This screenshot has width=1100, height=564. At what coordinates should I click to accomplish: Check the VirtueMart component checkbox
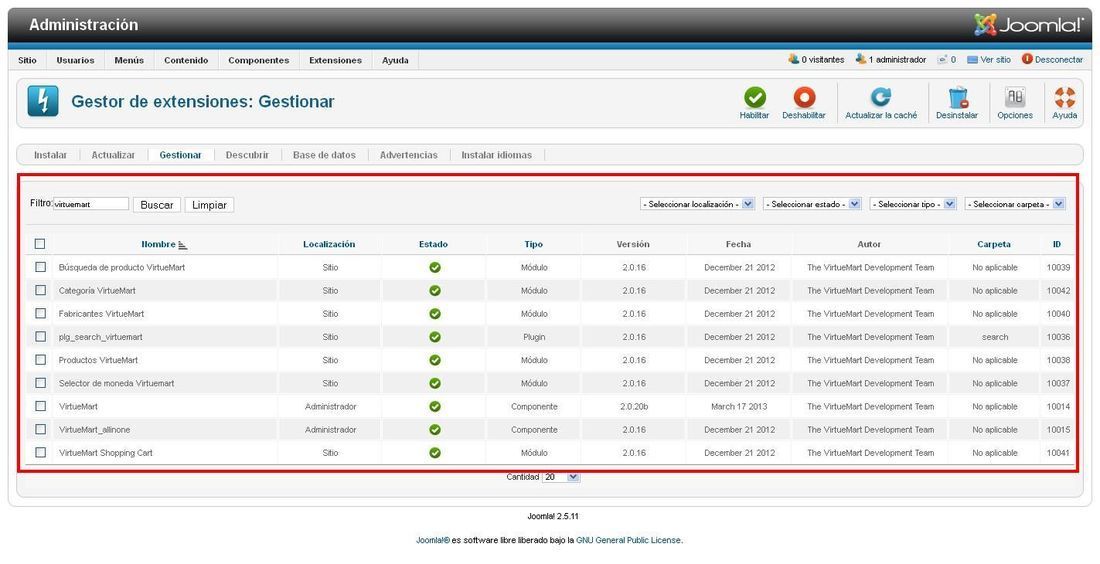tap(41, 405)
